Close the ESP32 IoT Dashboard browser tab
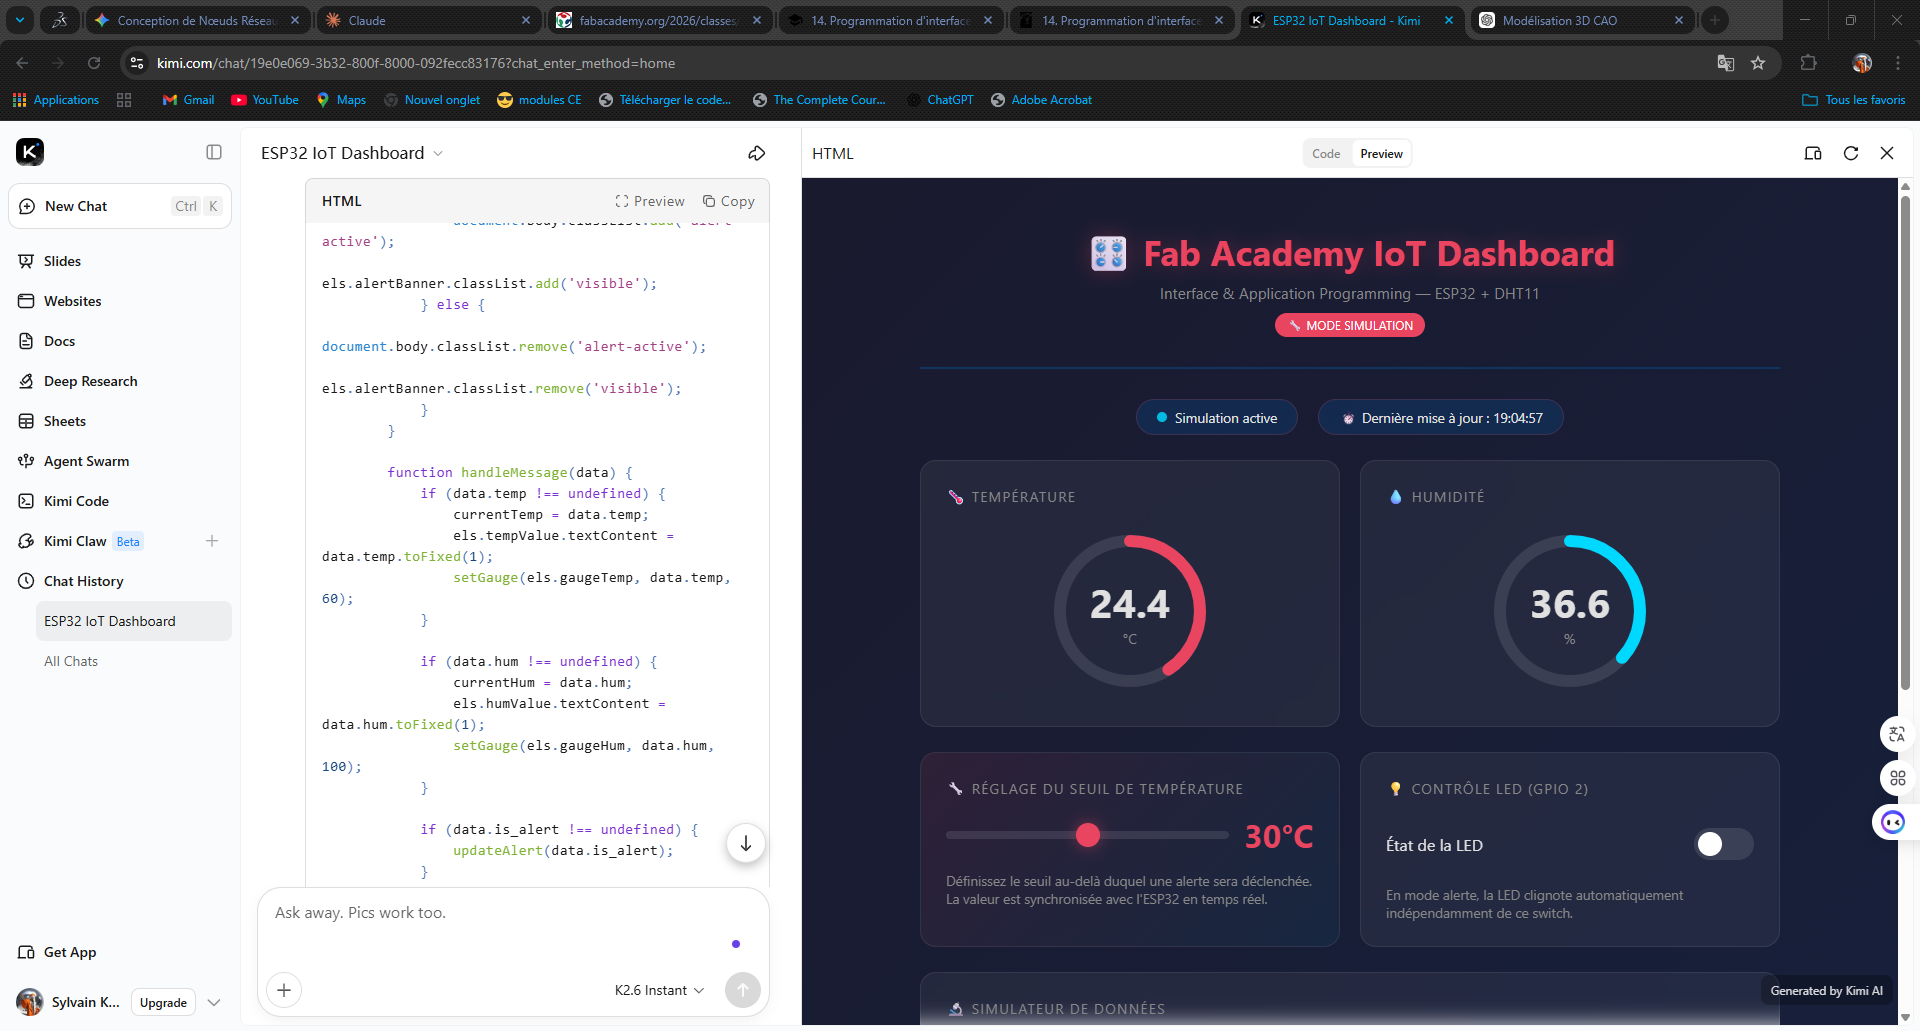 (x=1449, y=20)
